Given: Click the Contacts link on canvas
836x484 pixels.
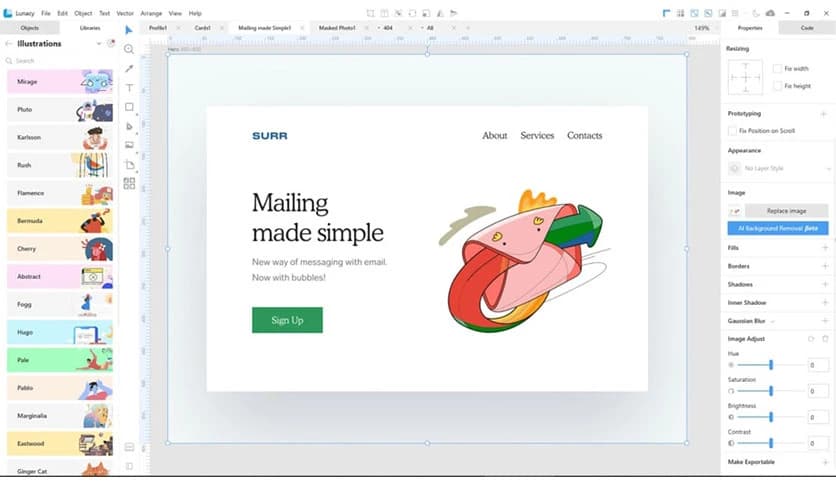Looking at the screenshot, I should 584,135.
